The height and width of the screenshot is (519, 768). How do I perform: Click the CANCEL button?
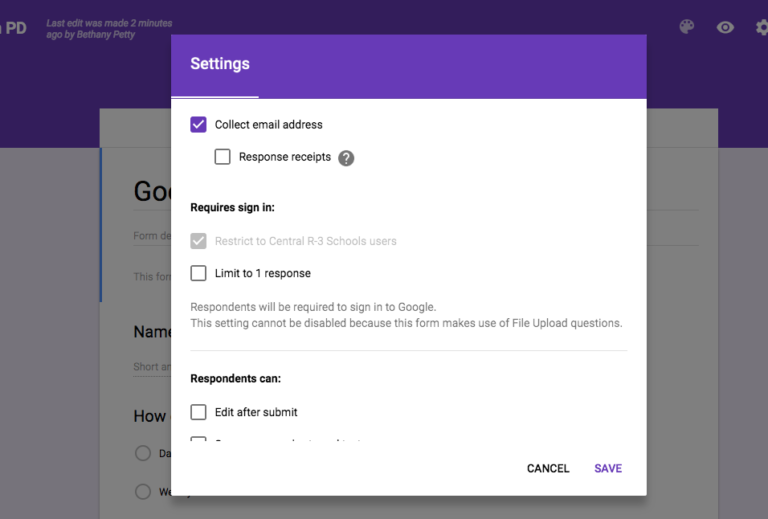click(x=548, y=469)
